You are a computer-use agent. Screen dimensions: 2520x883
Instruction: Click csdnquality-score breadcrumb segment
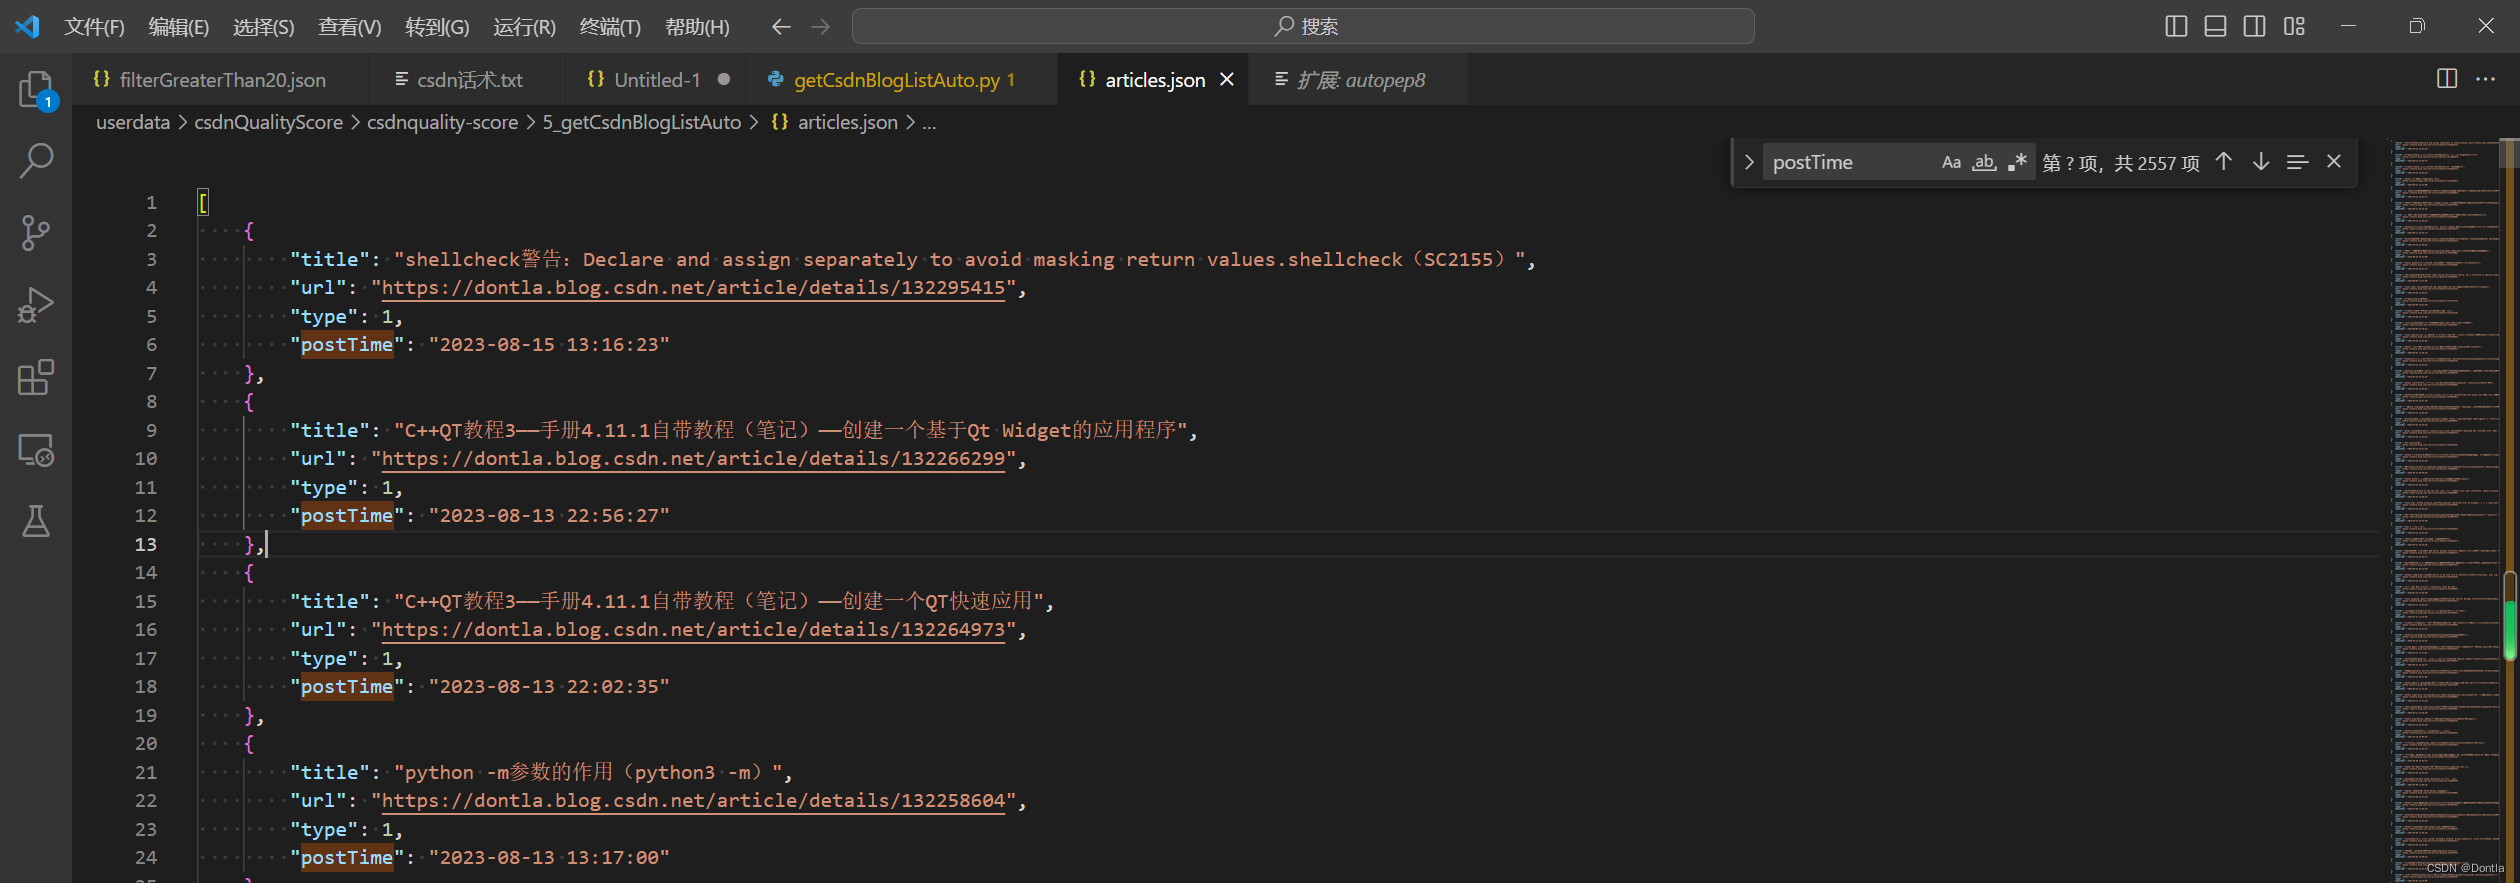coord(442,122)
